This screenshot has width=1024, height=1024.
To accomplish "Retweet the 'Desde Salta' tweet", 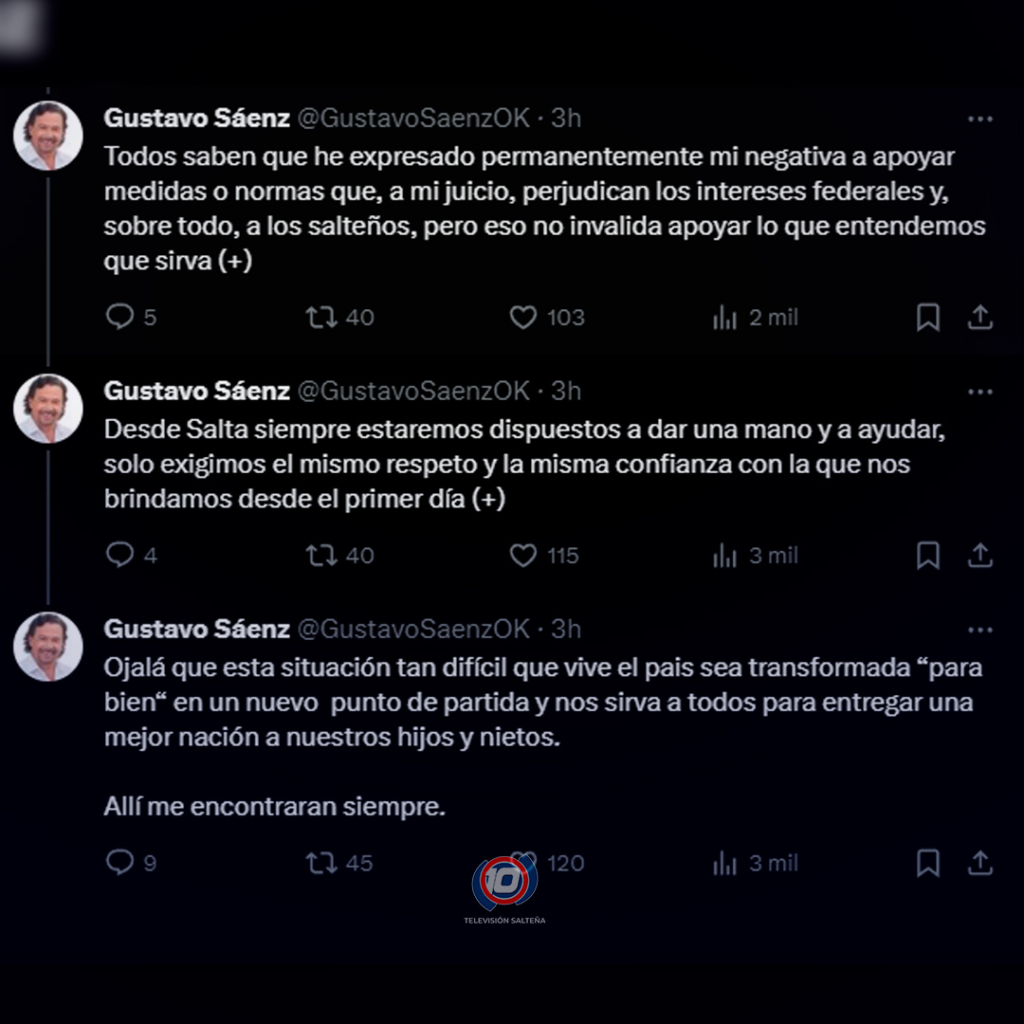I will tap(322, 555).
